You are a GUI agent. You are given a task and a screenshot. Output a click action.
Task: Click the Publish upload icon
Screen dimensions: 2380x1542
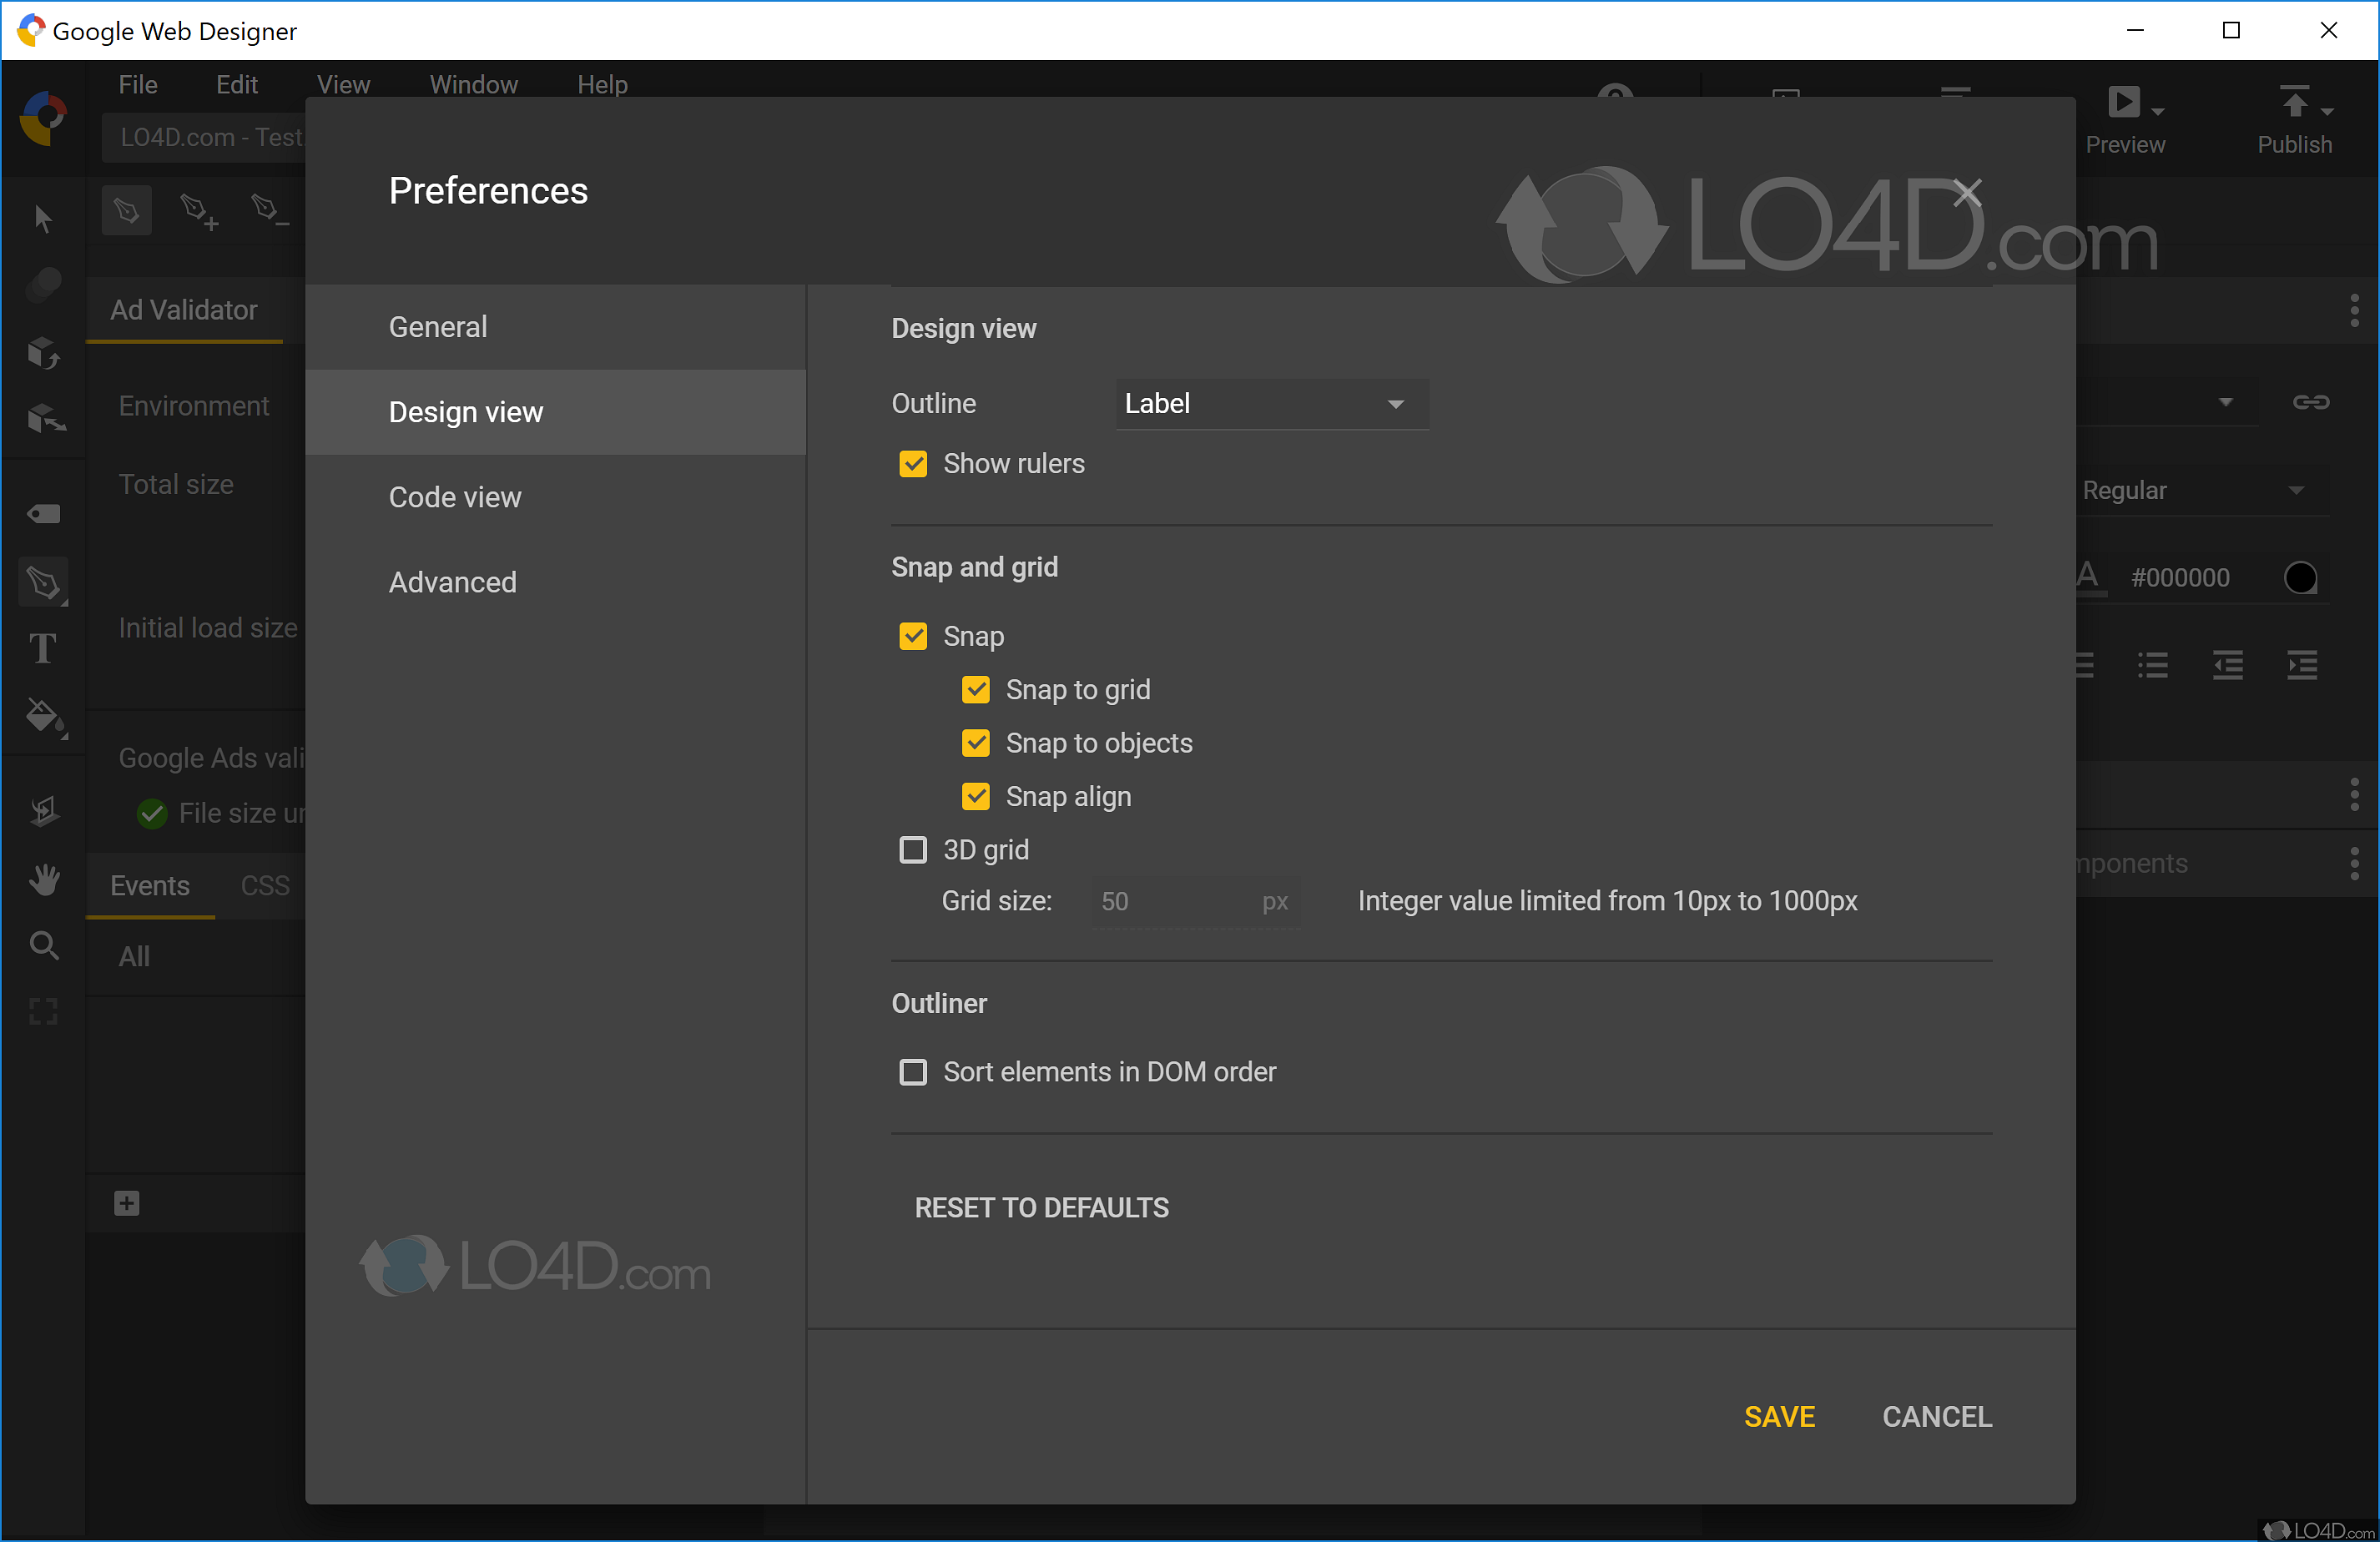click(2294, 102)
